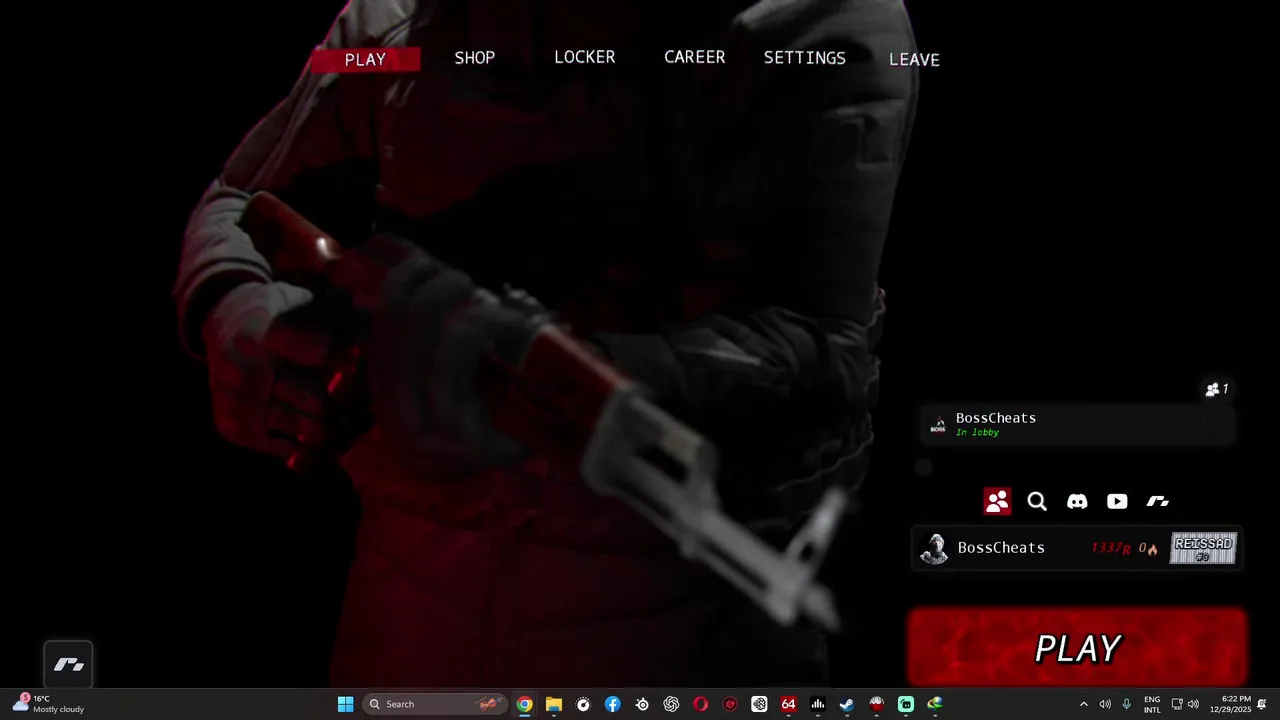Click the taskbar Search box
The image size is (1280, 720).
pos(435,704)
